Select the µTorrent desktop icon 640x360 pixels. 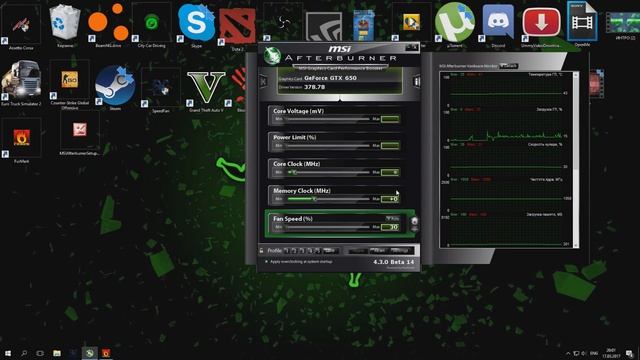[x=455, y=24]
